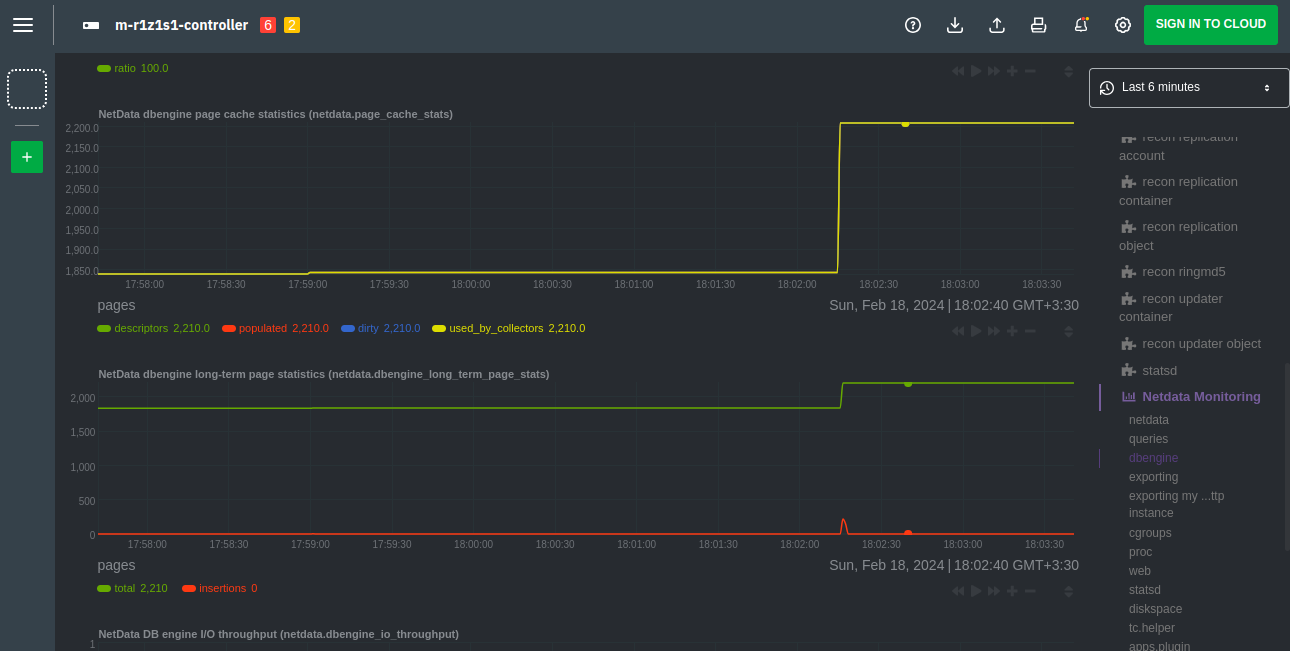Open the settings gear icon
1290x651 pixels.
1122,25
